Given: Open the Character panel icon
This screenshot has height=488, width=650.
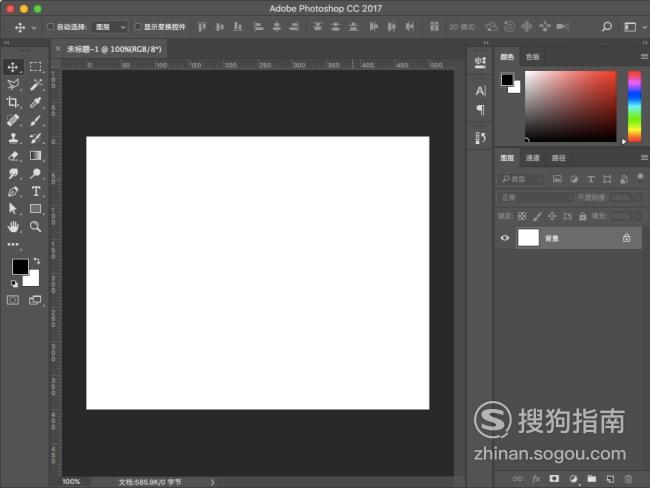Looking at the screenshot, I should click(x=480, y=91).
